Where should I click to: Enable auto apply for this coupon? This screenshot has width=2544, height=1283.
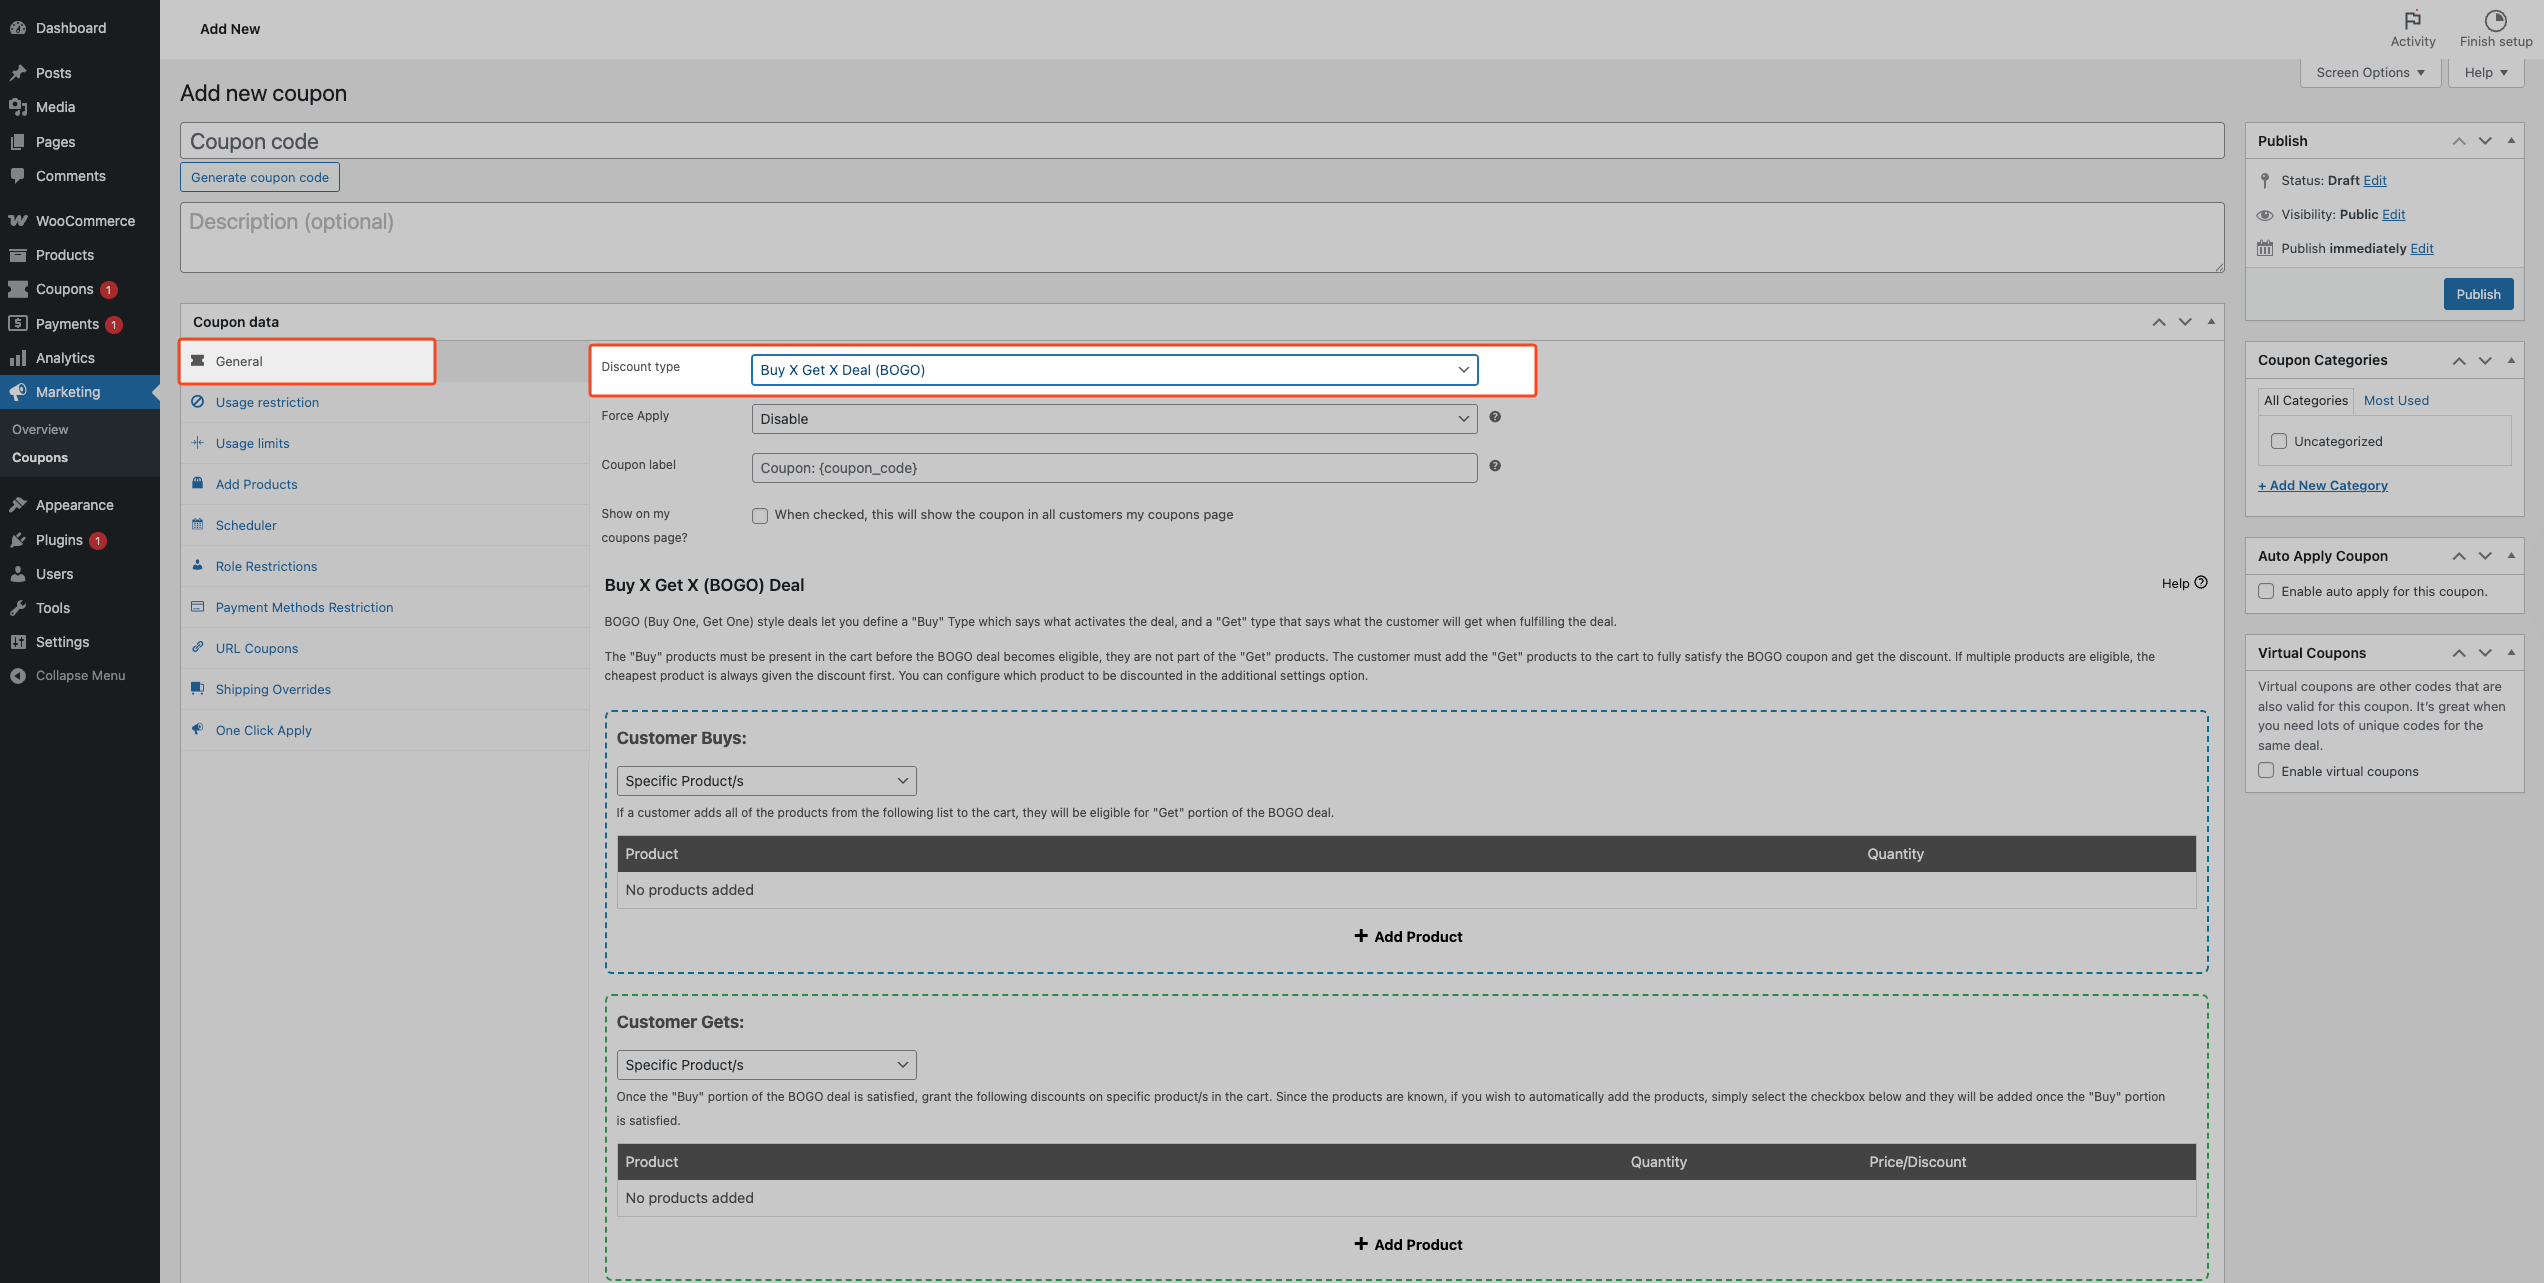(2266, 591)
